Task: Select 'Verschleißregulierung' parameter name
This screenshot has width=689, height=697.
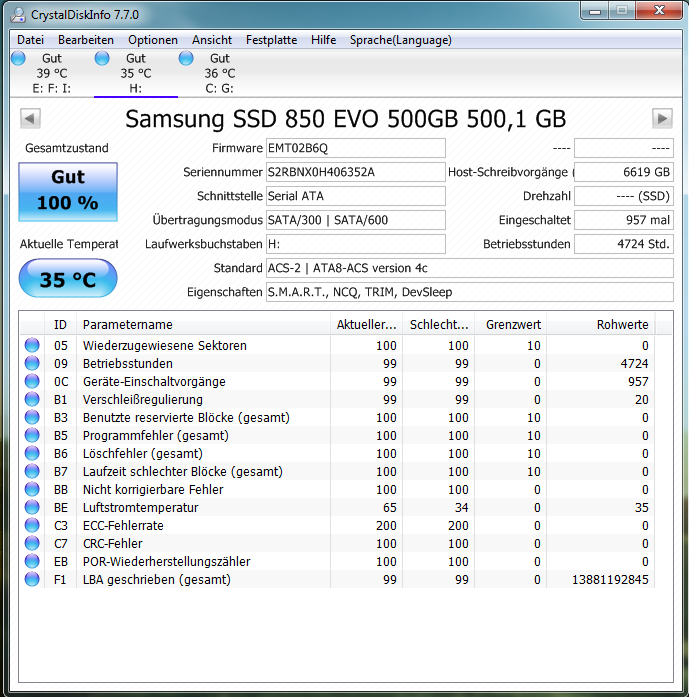Action: click(143, 400)
